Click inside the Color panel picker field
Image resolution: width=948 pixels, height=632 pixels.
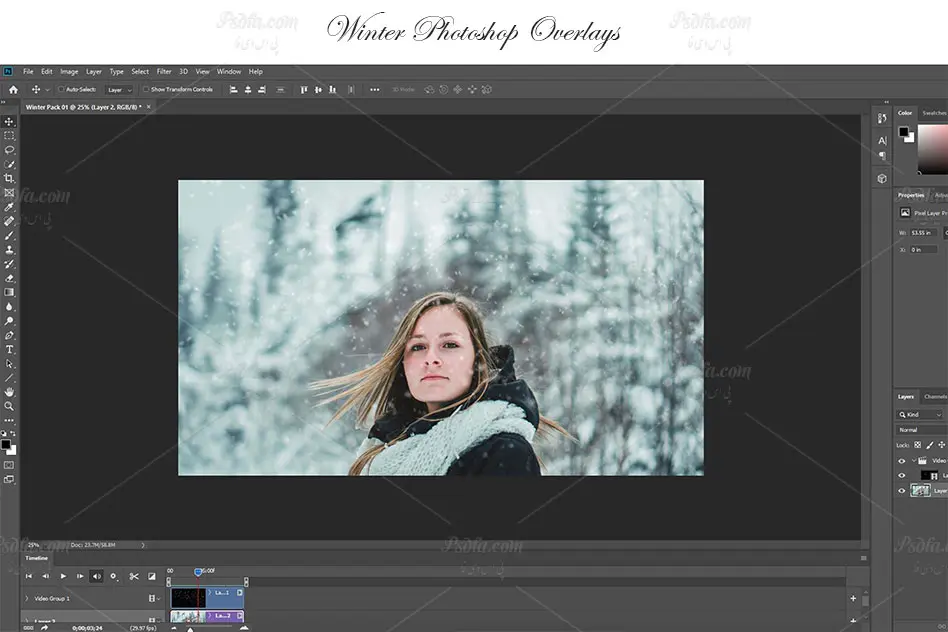click(933, 149)
